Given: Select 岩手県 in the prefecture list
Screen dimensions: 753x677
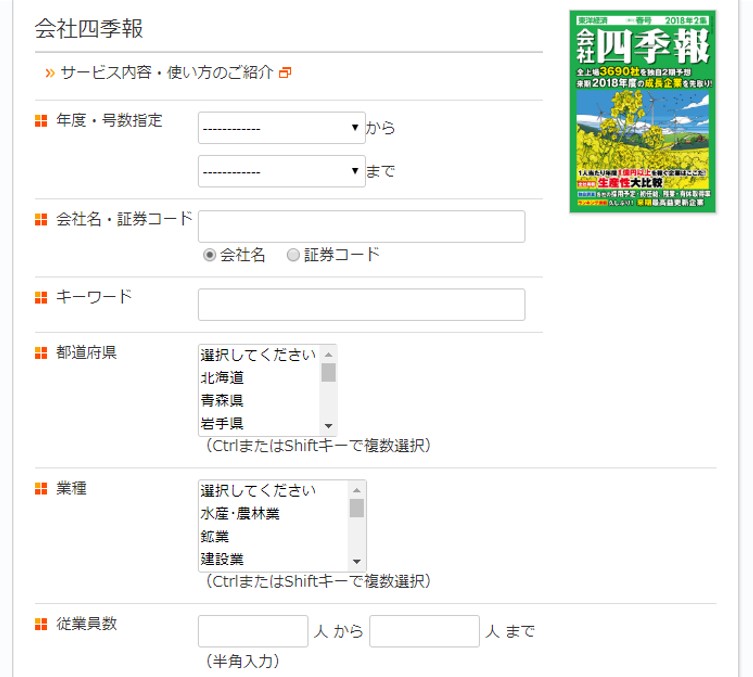Looking at the screenshot, I should pos(259,423).
